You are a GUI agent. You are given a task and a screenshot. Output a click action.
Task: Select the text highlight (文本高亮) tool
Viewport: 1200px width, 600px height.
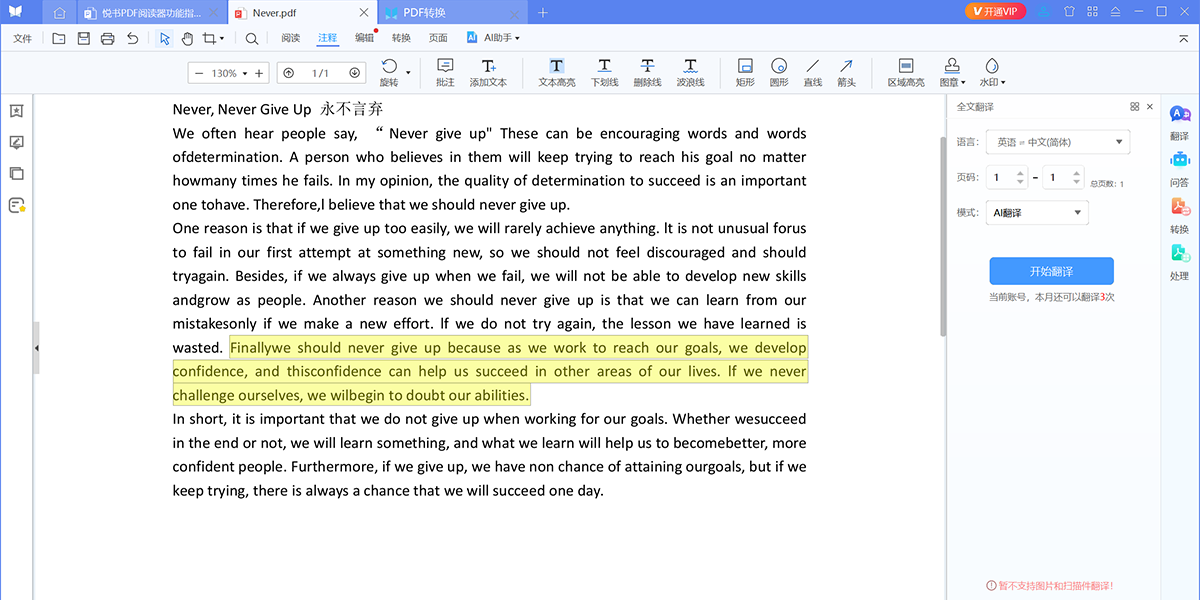[x=556, y=70]
